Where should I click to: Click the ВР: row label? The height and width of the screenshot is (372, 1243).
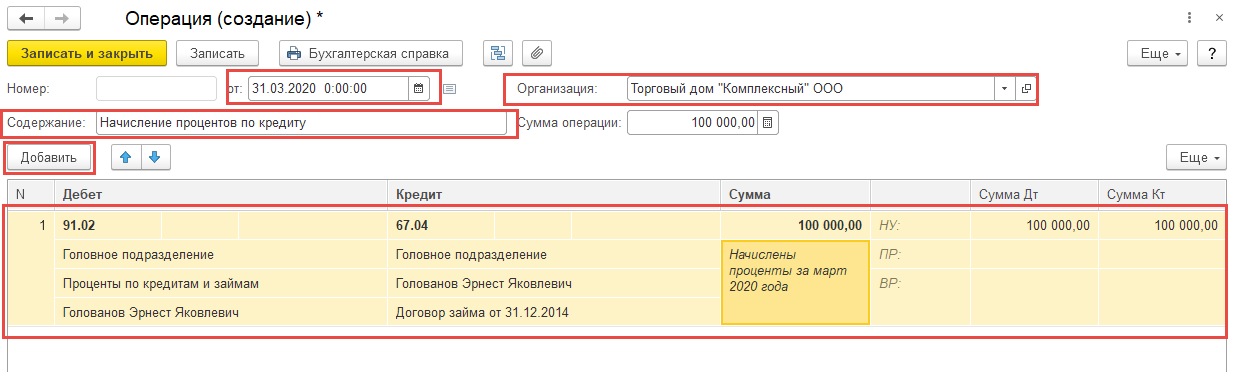[890, 284]
